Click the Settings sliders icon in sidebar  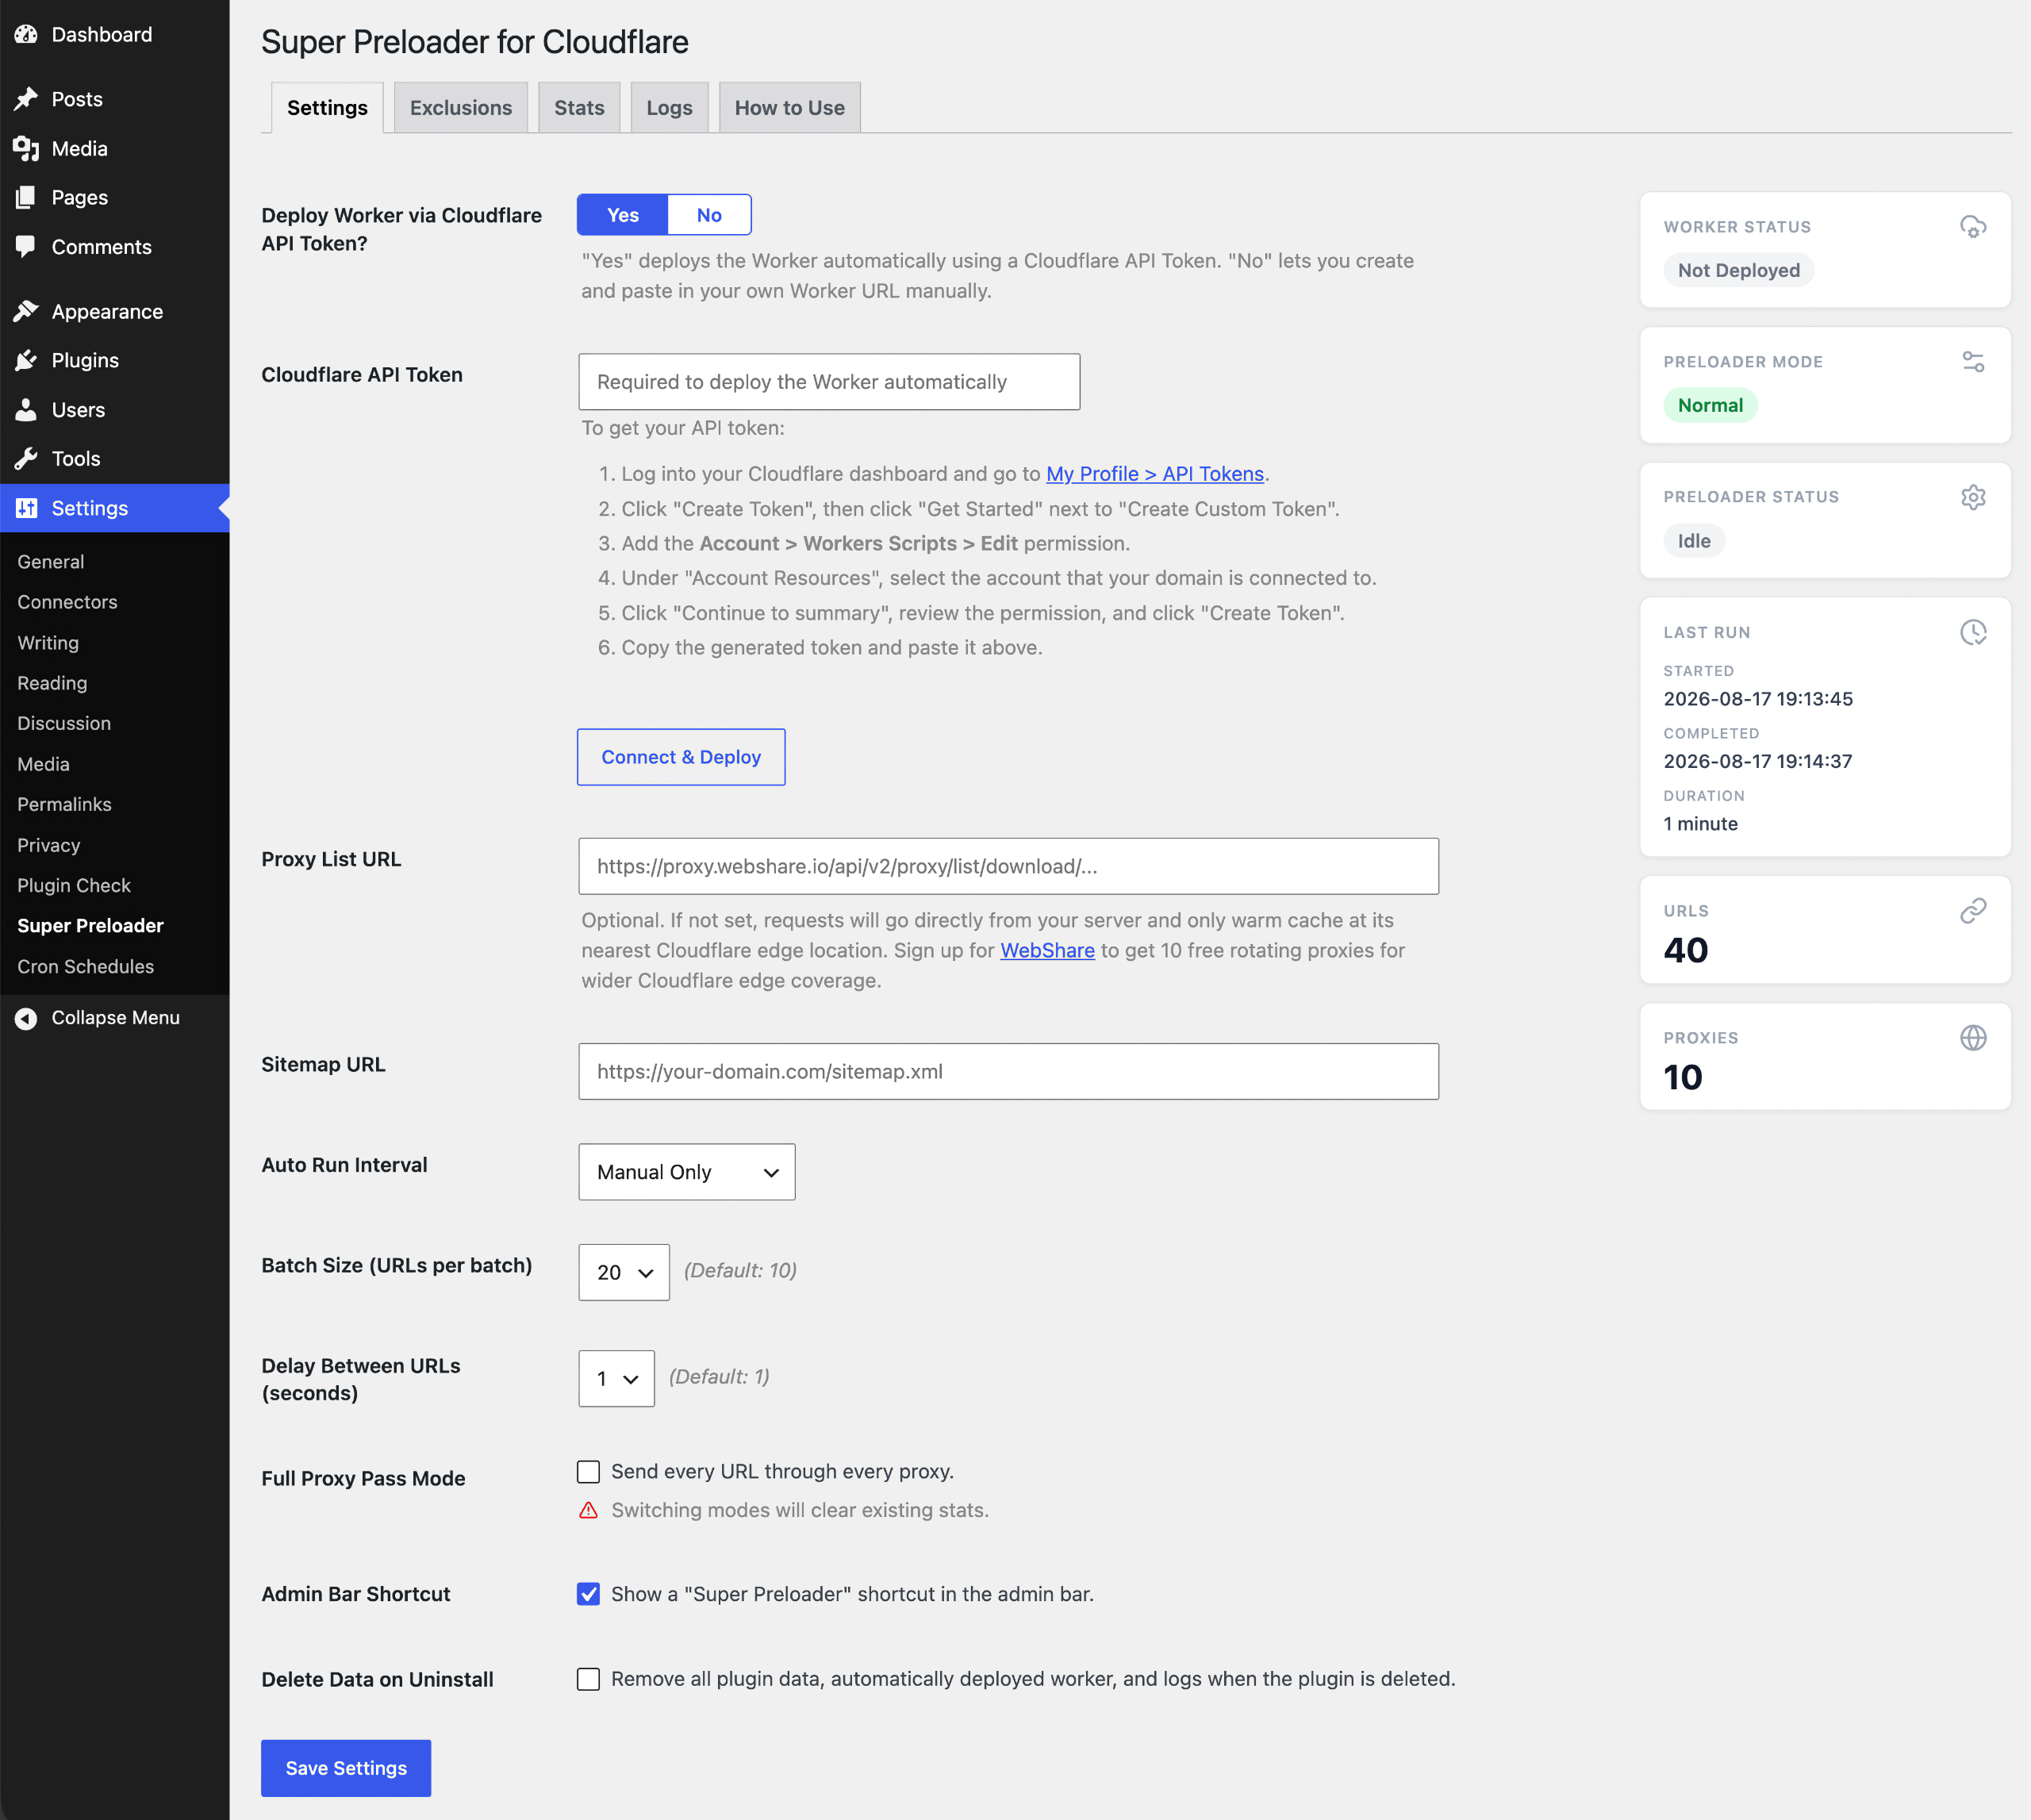tap(26, 508)
